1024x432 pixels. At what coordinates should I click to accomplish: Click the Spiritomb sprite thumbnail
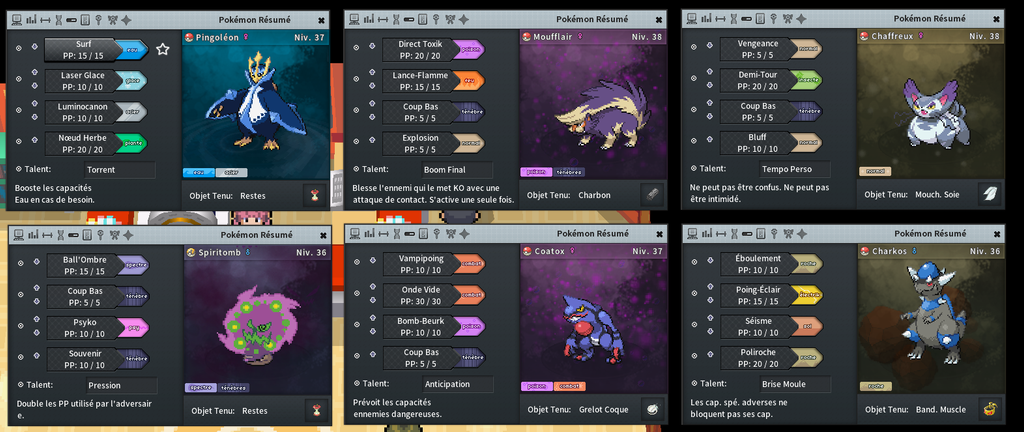258,325
